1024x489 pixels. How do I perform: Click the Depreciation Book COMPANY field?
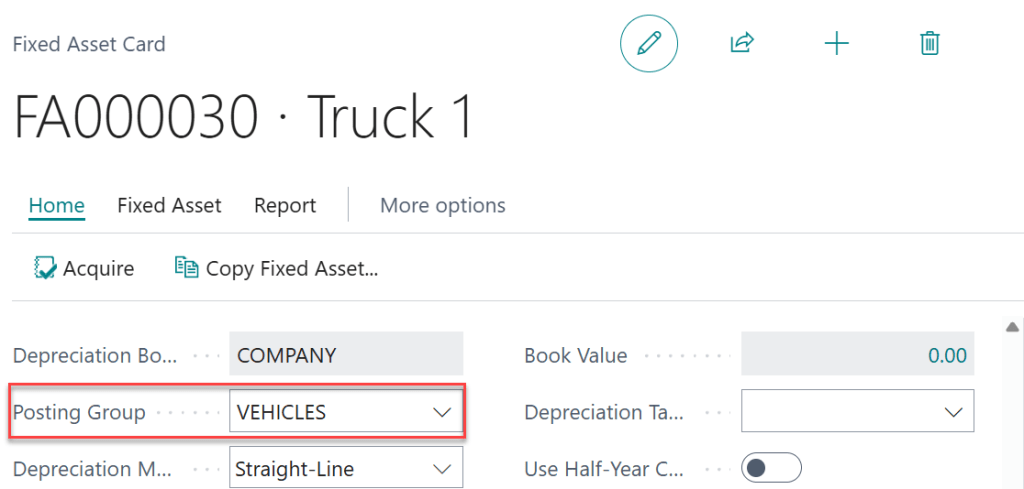pos(346,355)
